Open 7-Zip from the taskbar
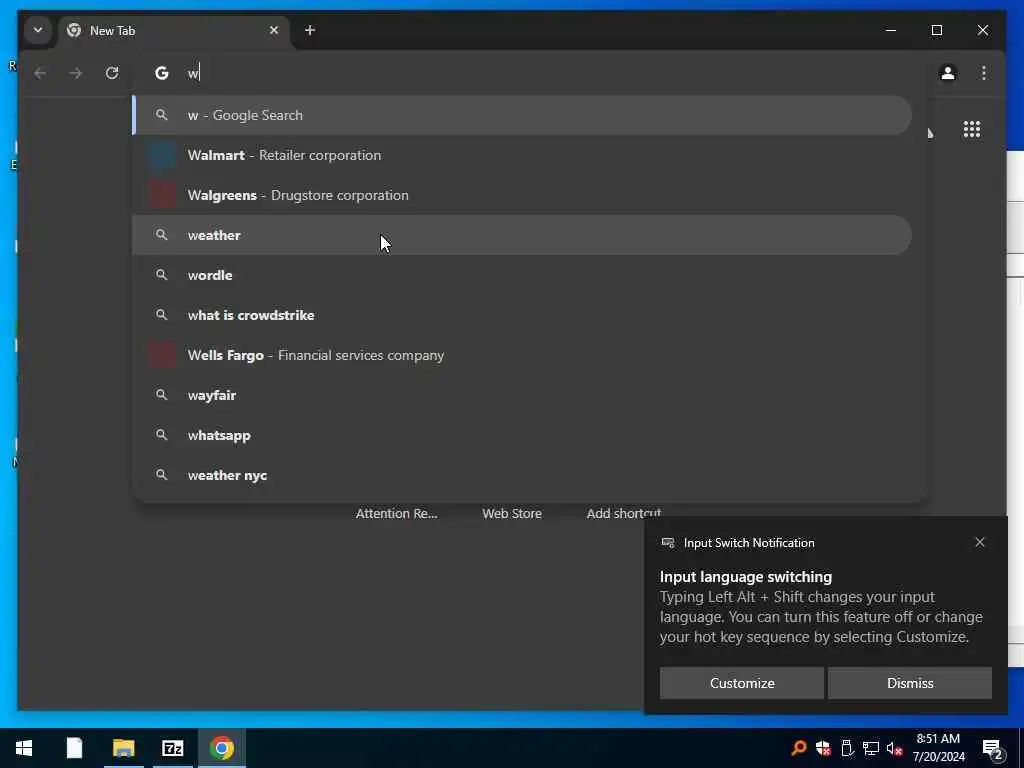Screen dimensions: 1024x768 pyautogui.click(x=172, y=748)
